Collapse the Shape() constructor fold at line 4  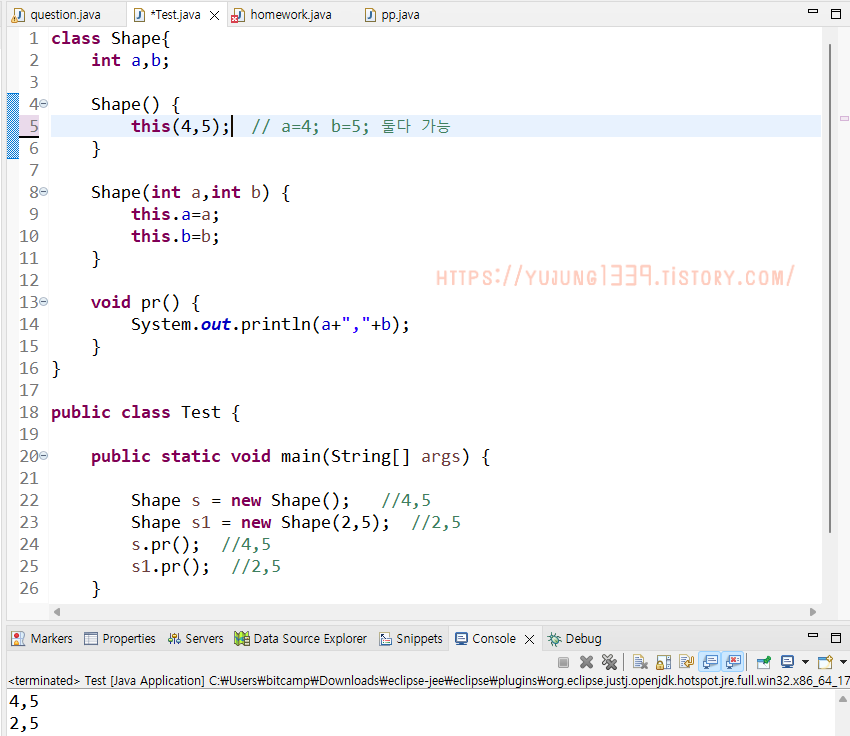coord(44,103)
